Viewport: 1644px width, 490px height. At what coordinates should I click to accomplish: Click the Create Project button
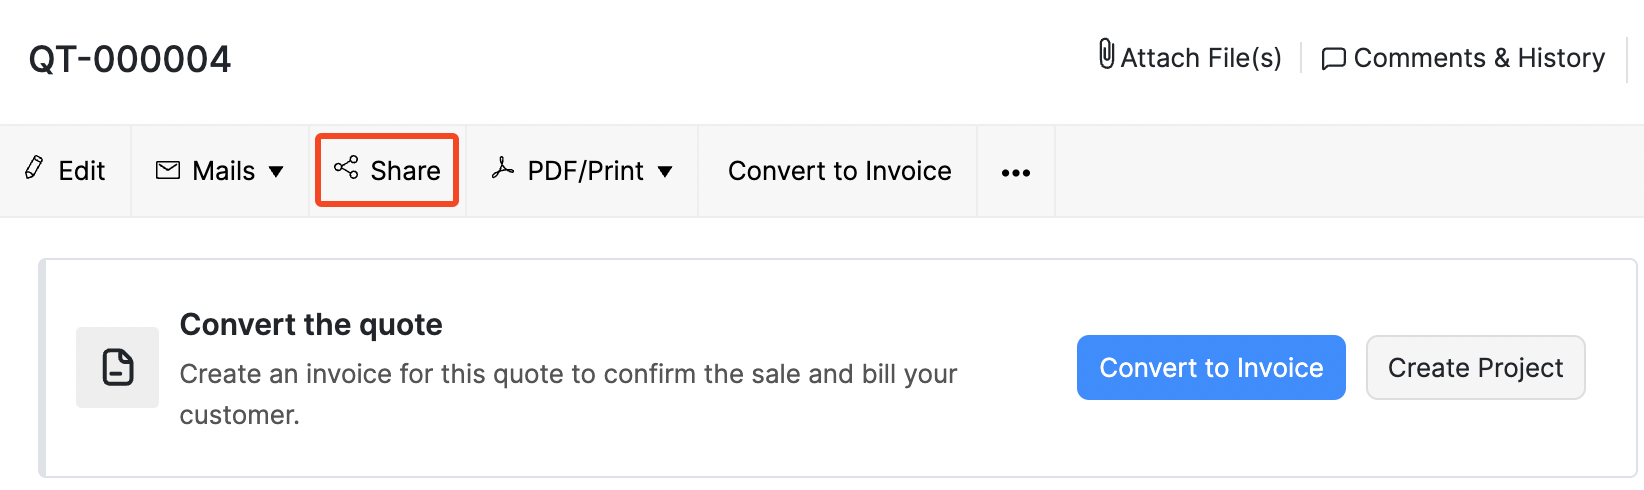1475,368
